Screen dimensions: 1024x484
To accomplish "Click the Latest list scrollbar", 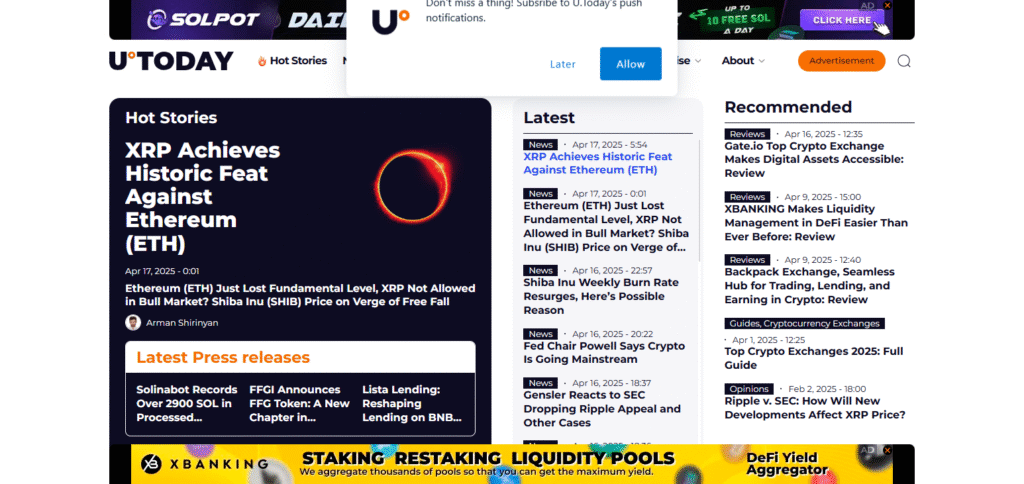I will point(699,200).
